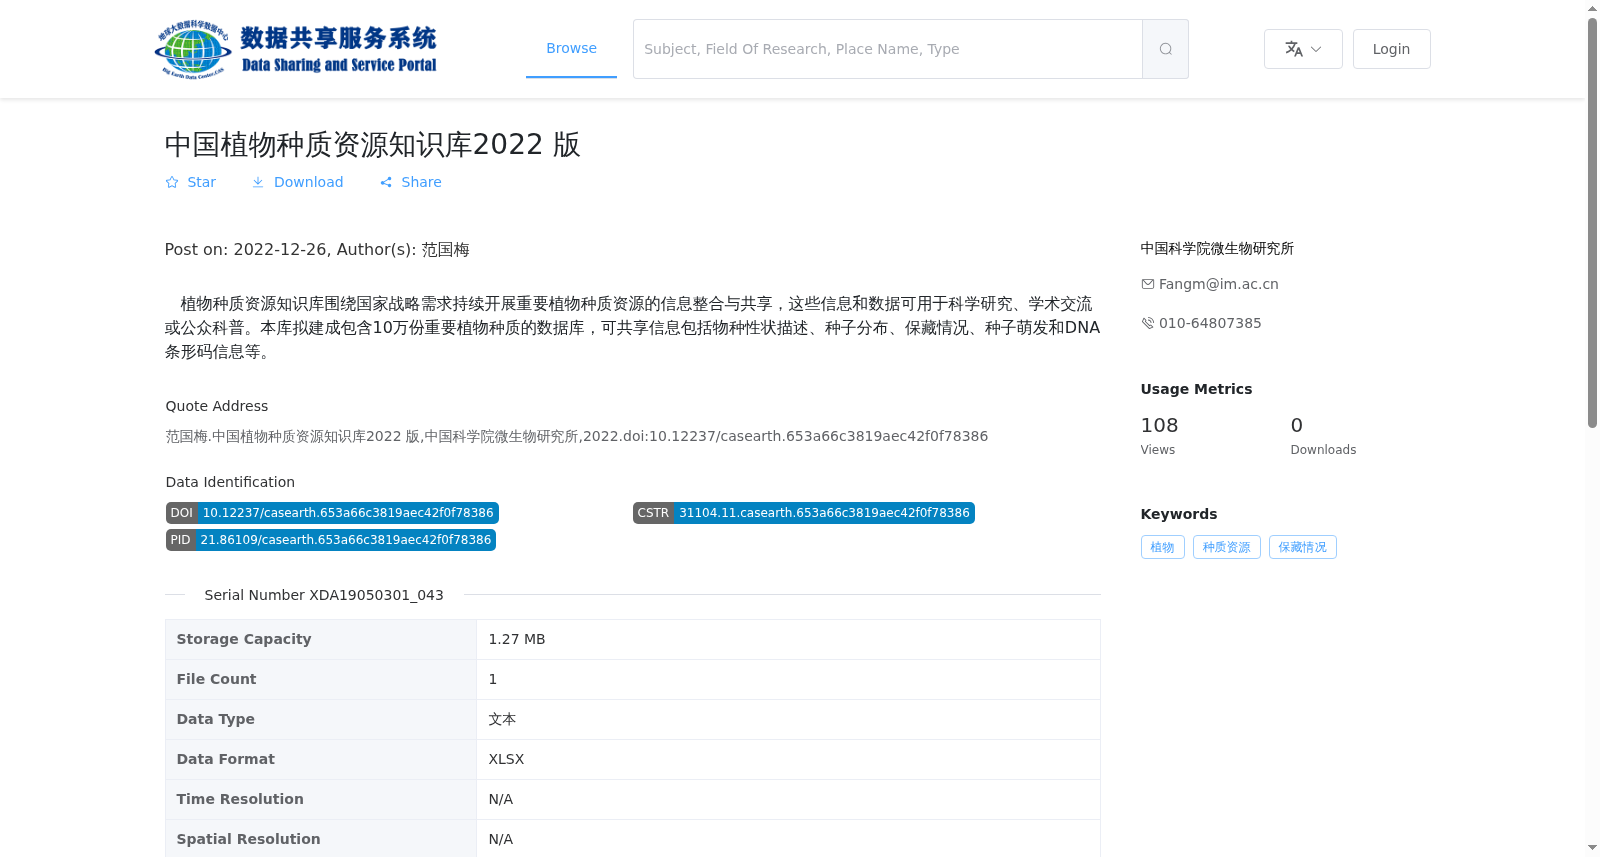
Task: Click the star icon beside Star
Action: (x=172, y=182)
